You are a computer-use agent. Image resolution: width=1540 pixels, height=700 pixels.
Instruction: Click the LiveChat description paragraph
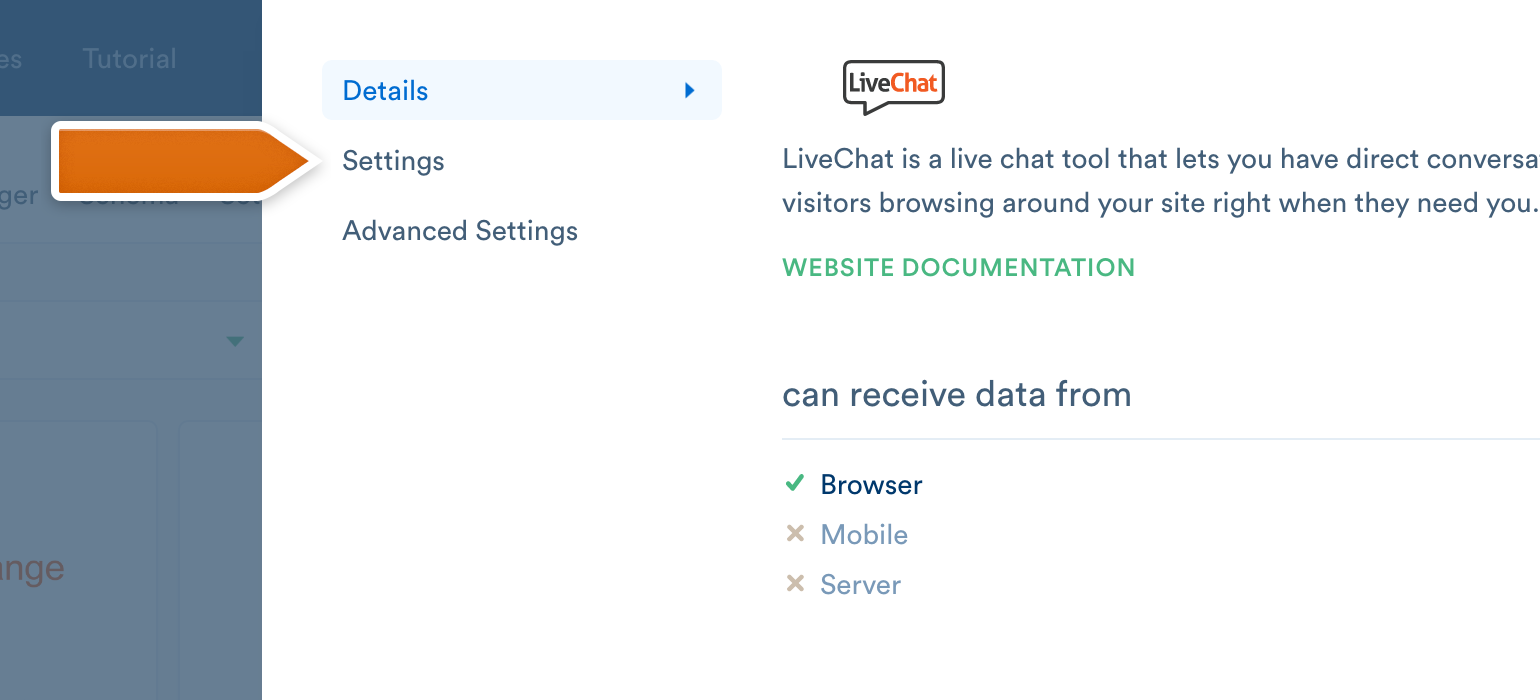click(x=1160, y=181)
